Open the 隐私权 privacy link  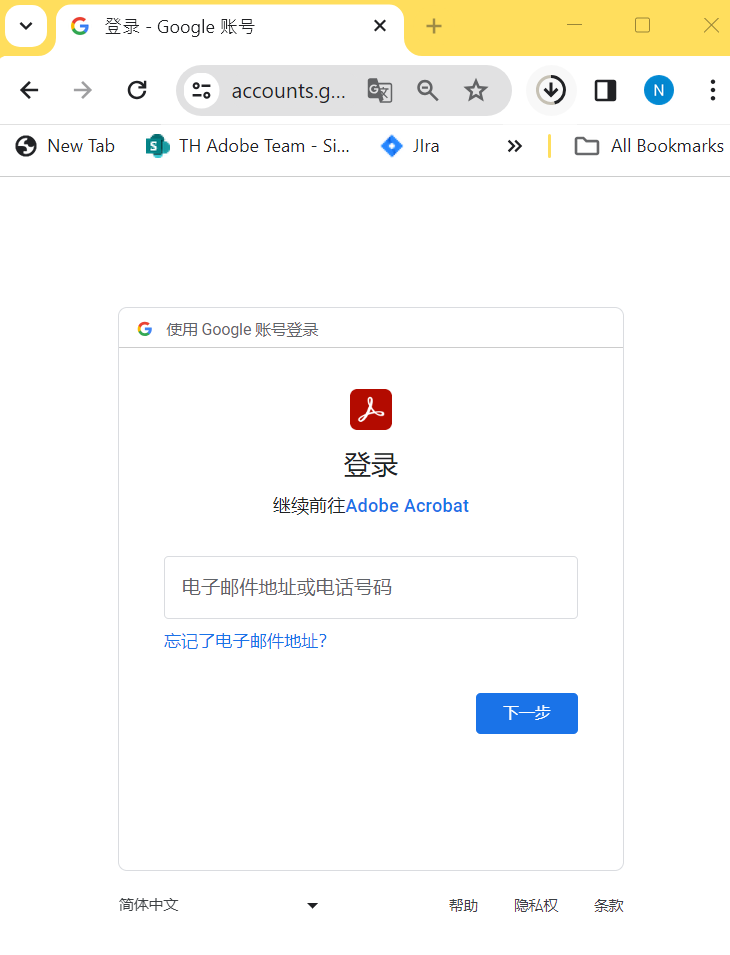[x=536, y=906]
